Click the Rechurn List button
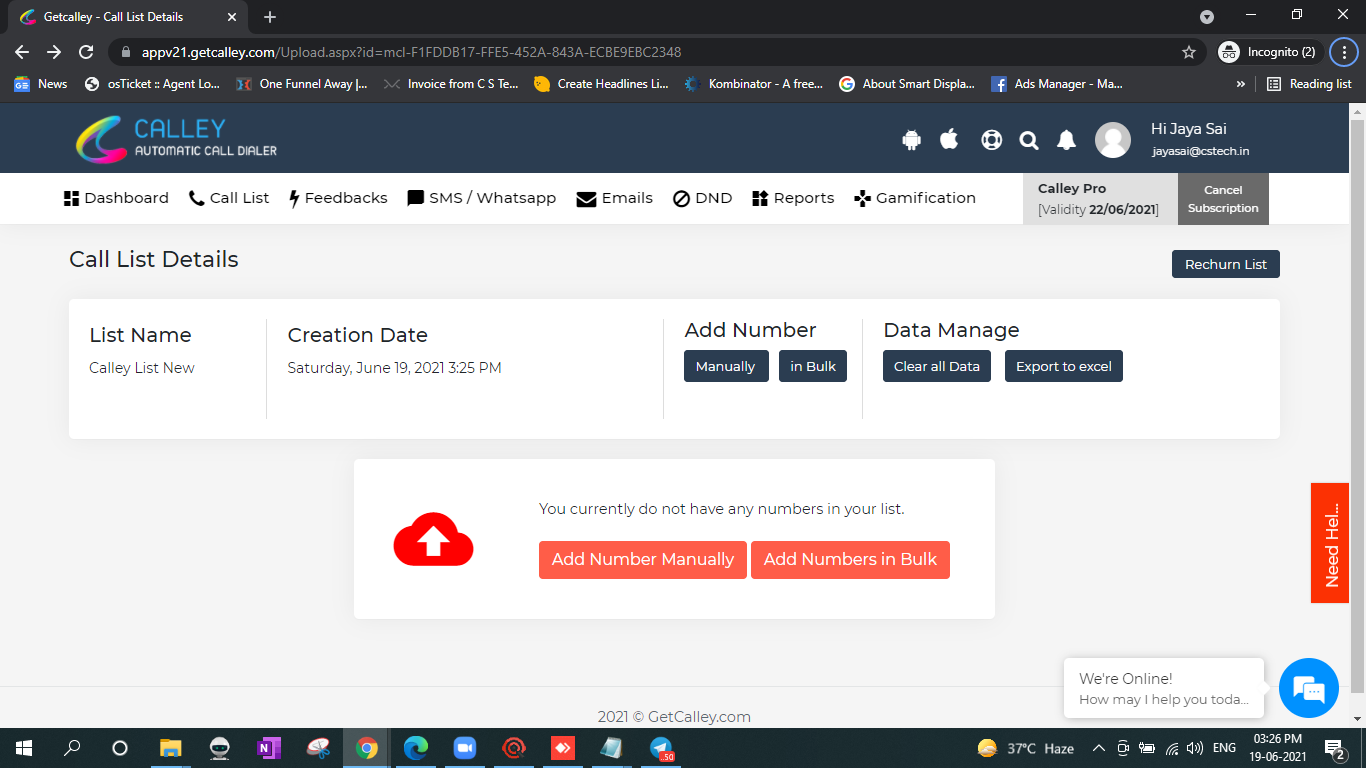The width and height of the screenshot is (1366, 768). click(1225, 264)
